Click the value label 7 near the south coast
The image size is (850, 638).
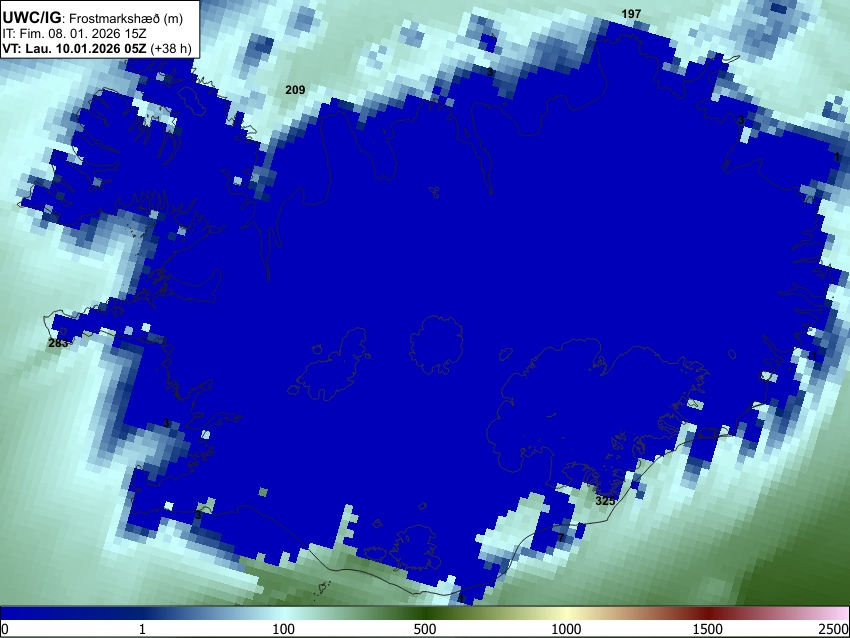(x=561, y=538)
